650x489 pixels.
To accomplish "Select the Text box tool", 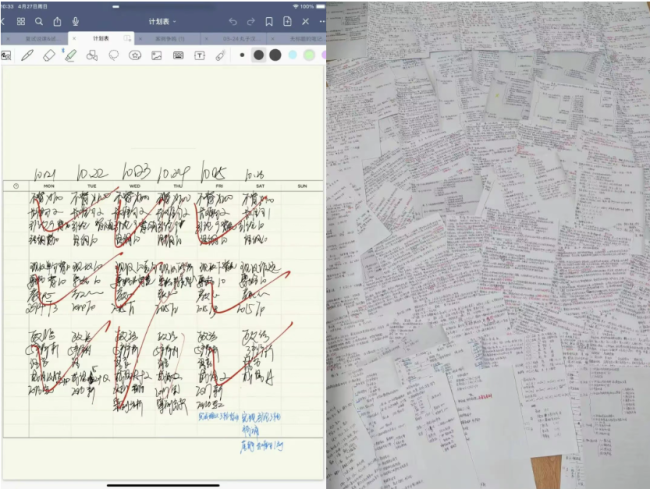I will pyautogui.click(x=199, y=56).
